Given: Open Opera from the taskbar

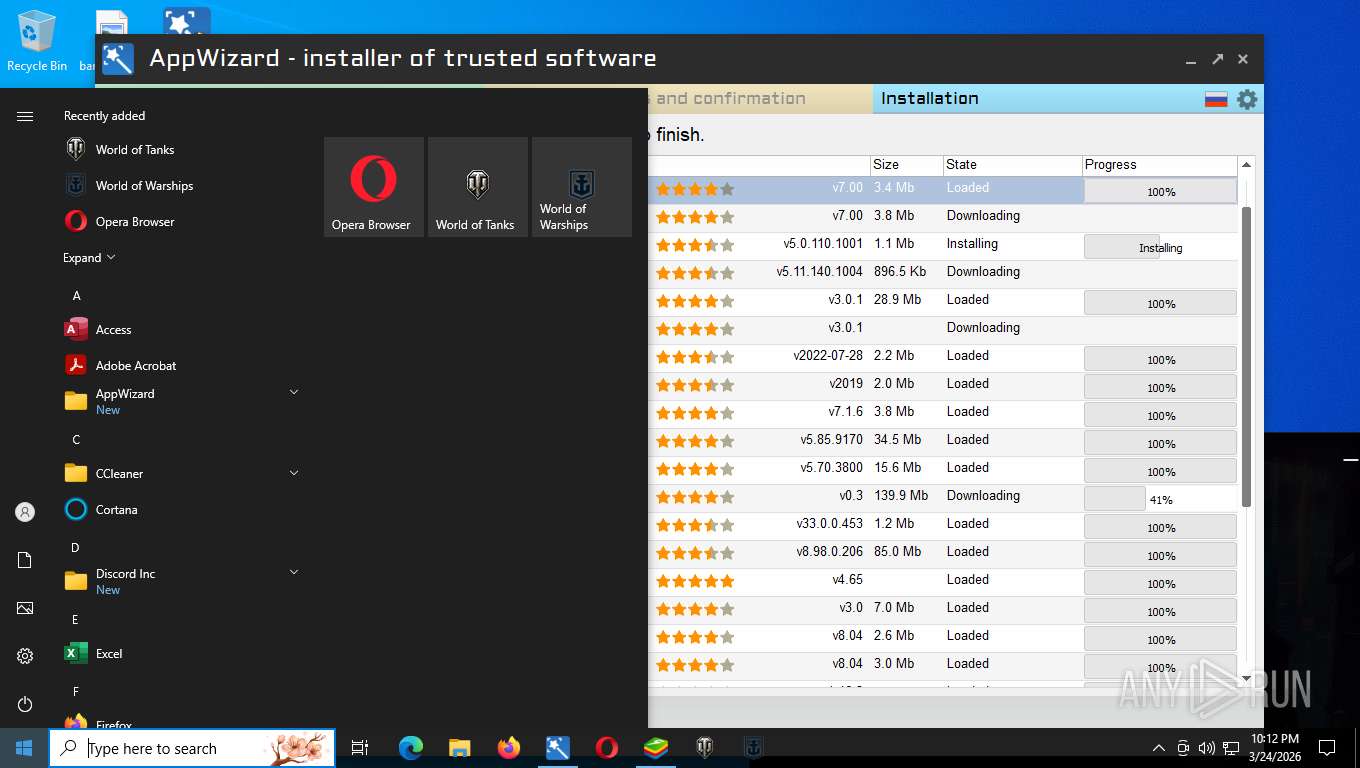Looking at the screenshot, I should pyautogui.click(x=606, y=748).
